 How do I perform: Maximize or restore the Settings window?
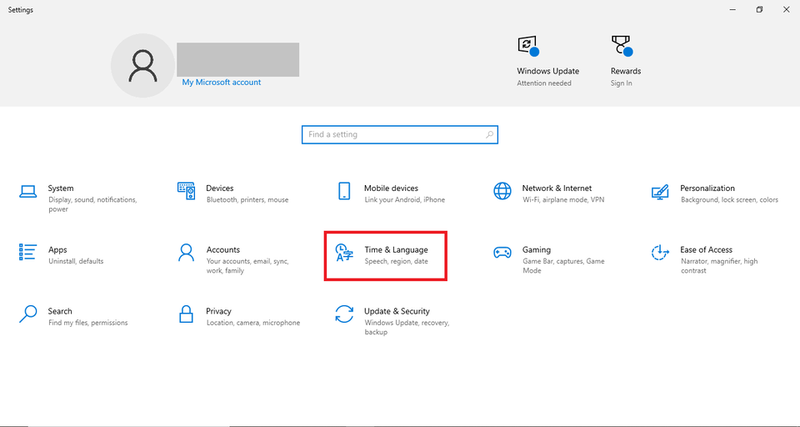coord(759,9)
